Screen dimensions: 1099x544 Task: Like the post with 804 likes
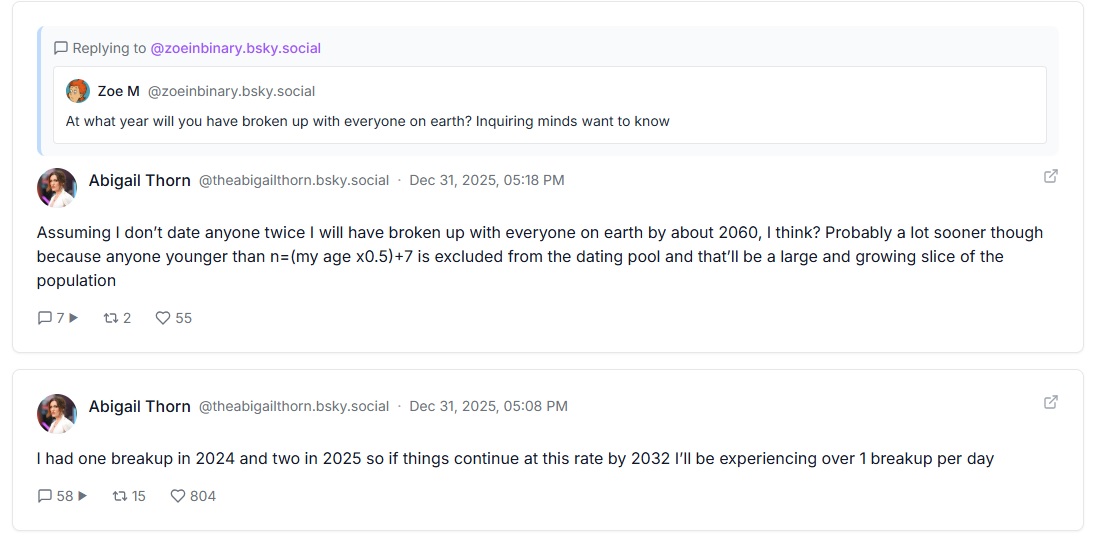[x=178, y=496]
